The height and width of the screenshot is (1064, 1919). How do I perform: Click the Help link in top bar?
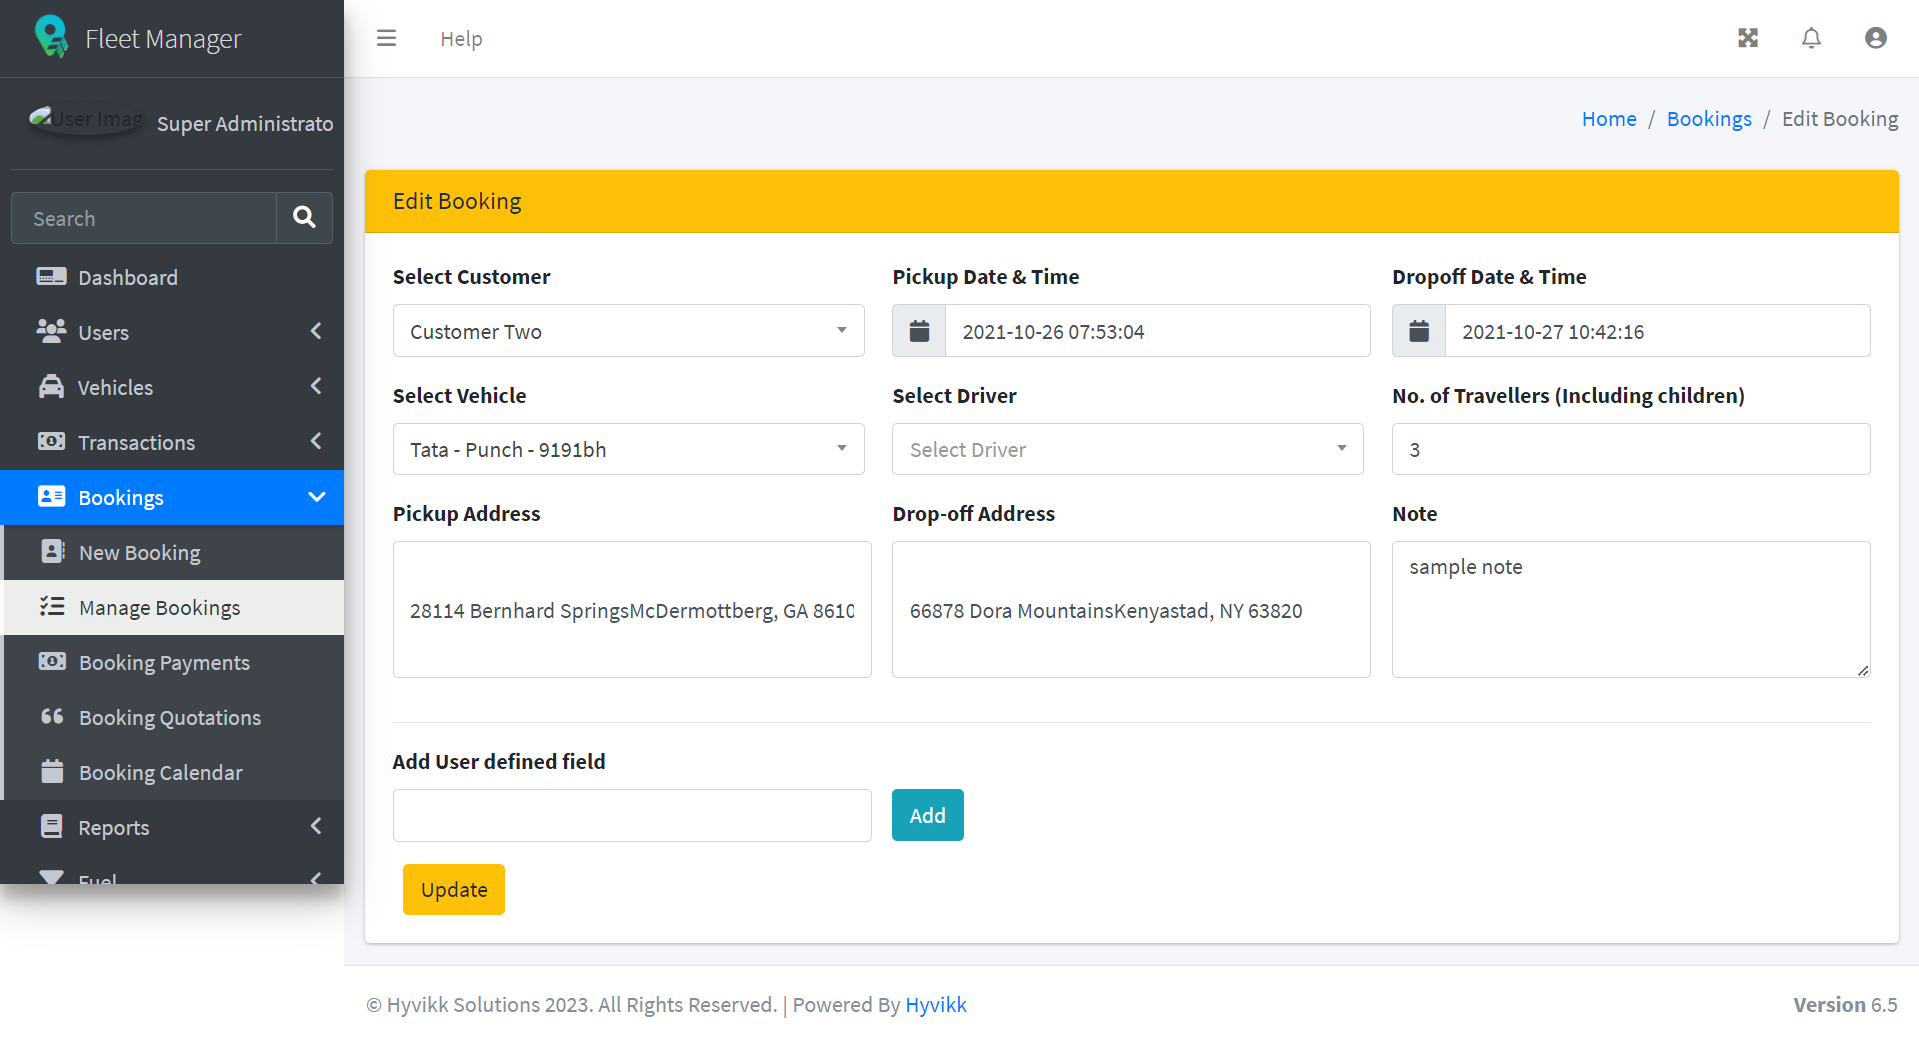(x=461, y=39)
